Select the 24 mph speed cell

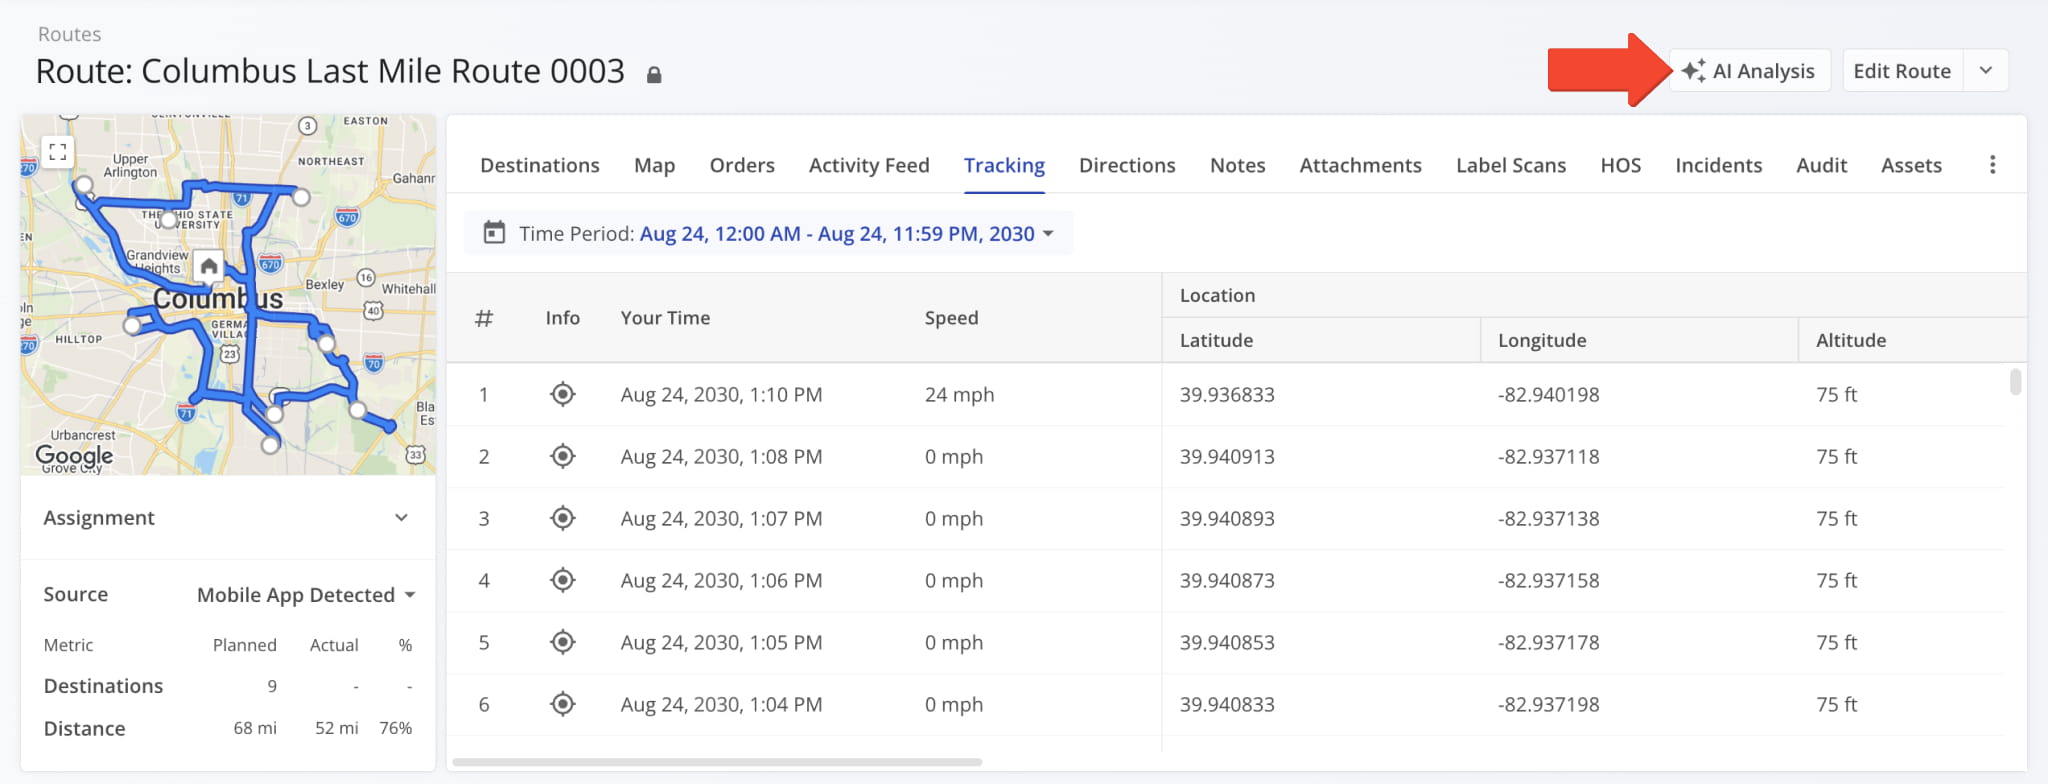[959, 394]
